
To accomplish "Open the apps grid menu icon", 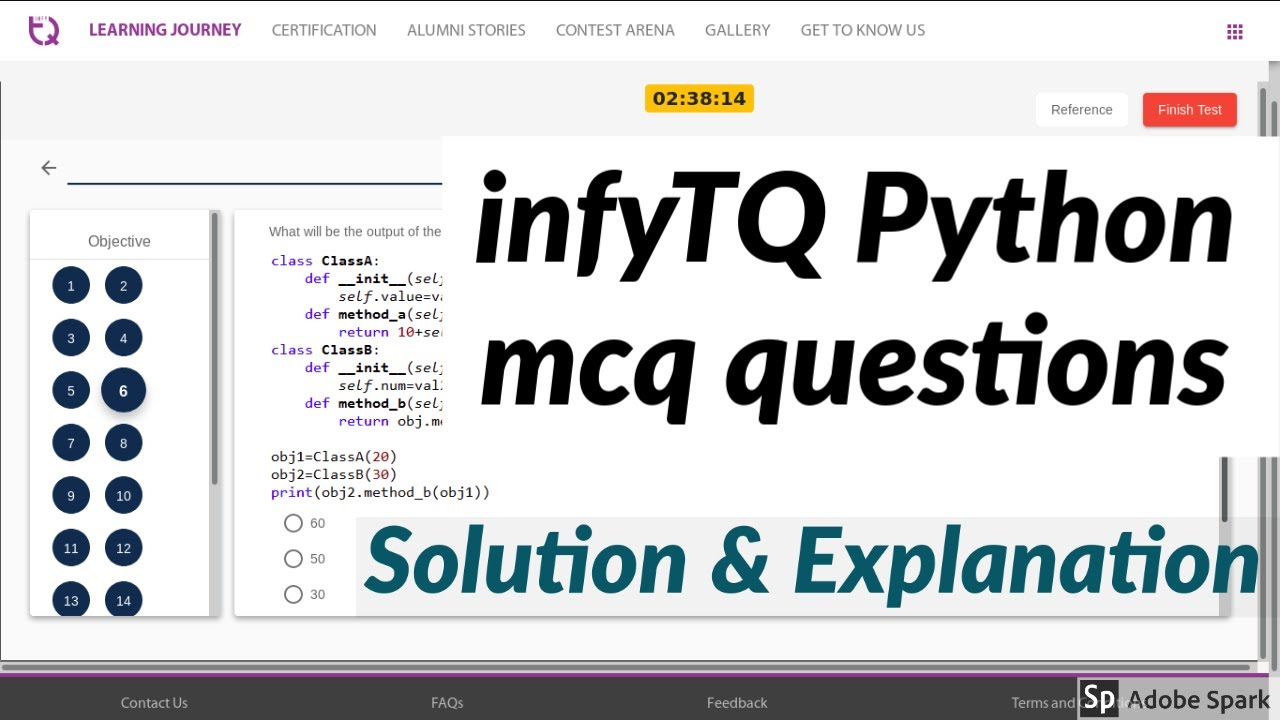I will (x=1235, y=31).
